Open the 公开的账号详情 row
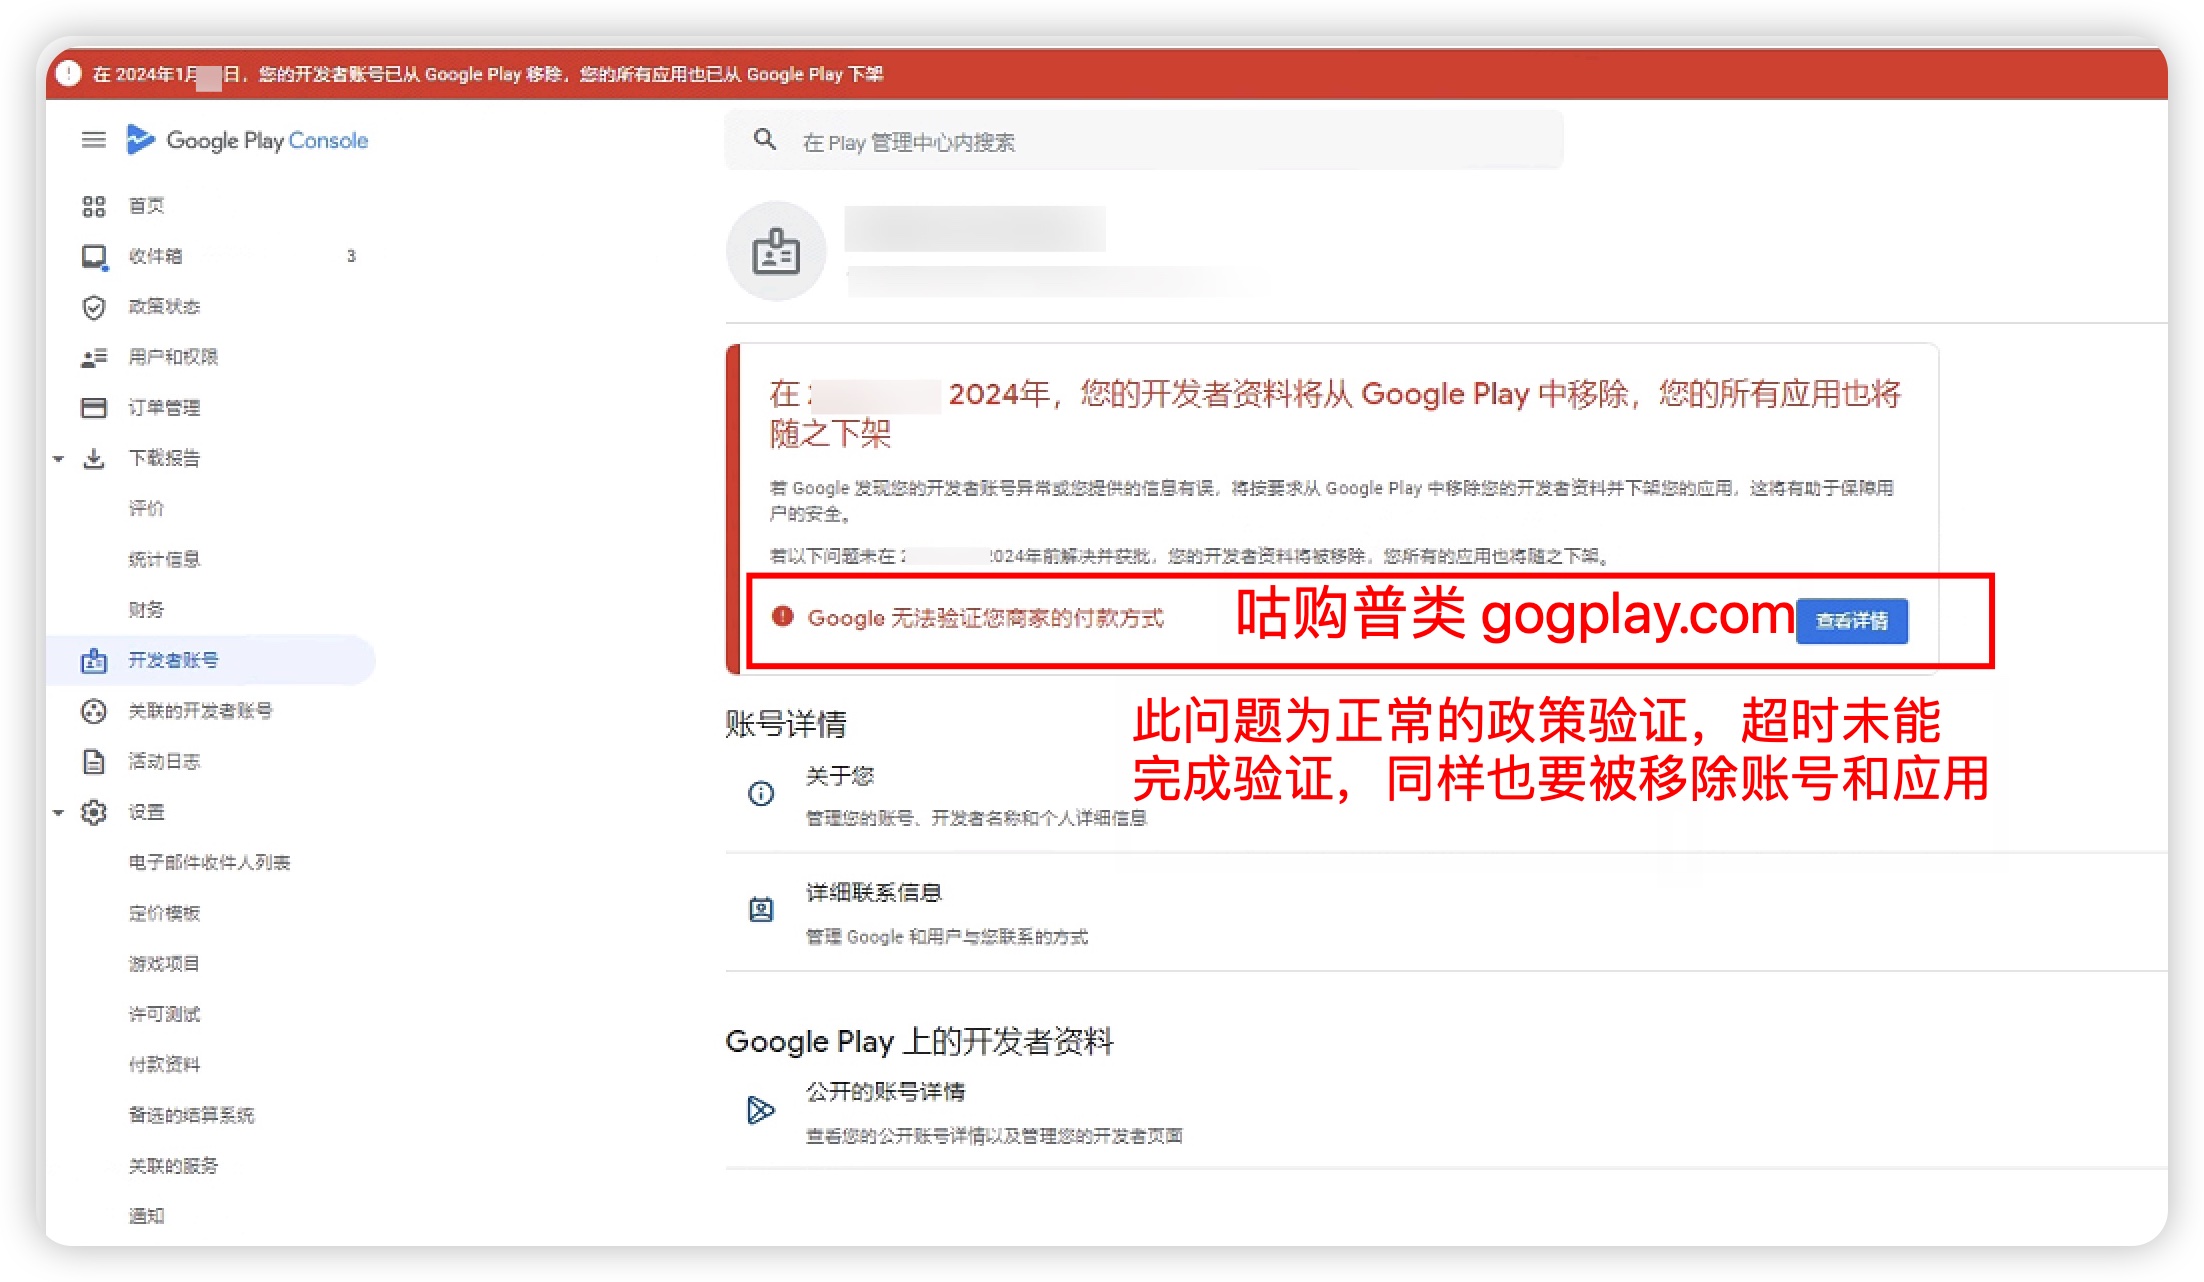 point(1446,1112)
